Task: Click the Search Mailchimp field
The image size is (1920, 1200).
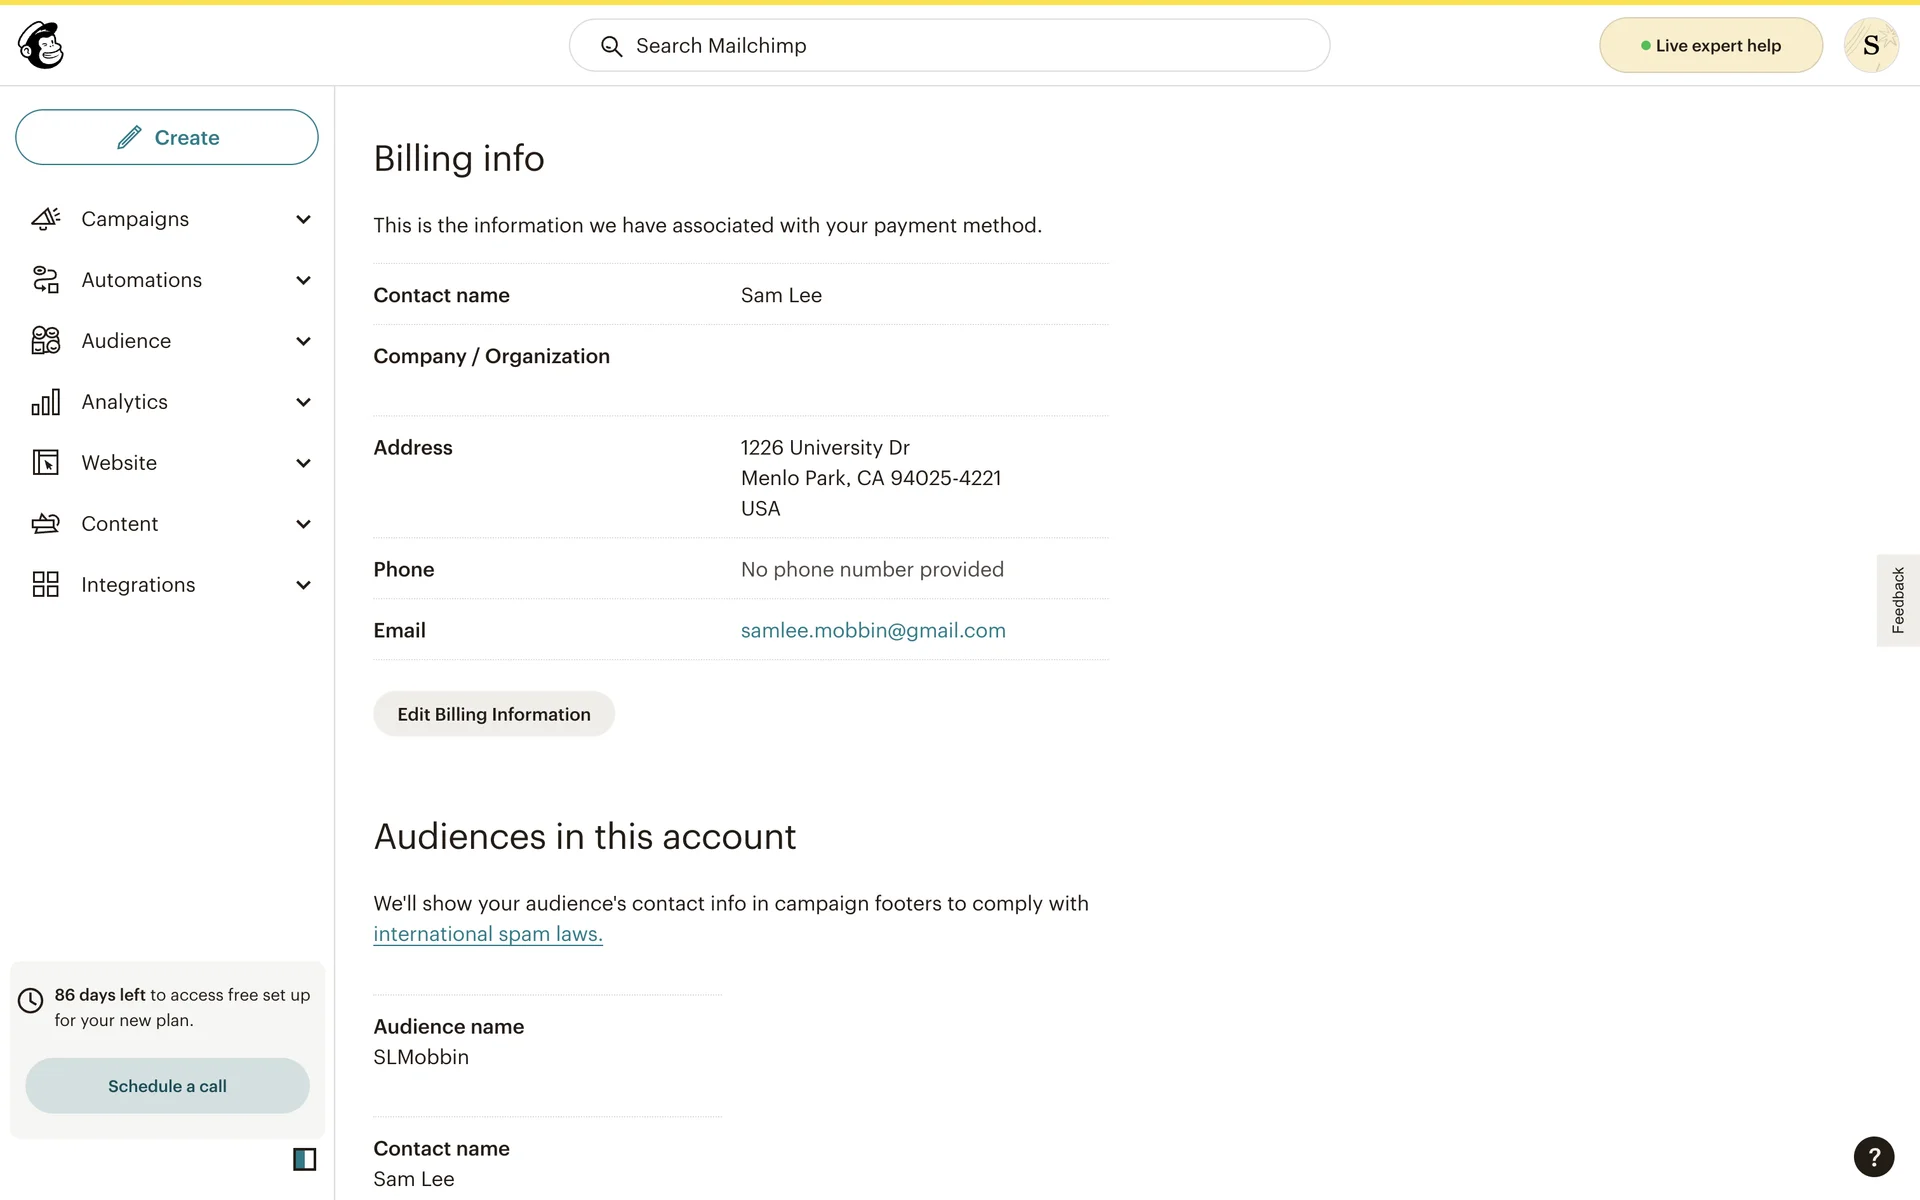Action: [950, 46]
